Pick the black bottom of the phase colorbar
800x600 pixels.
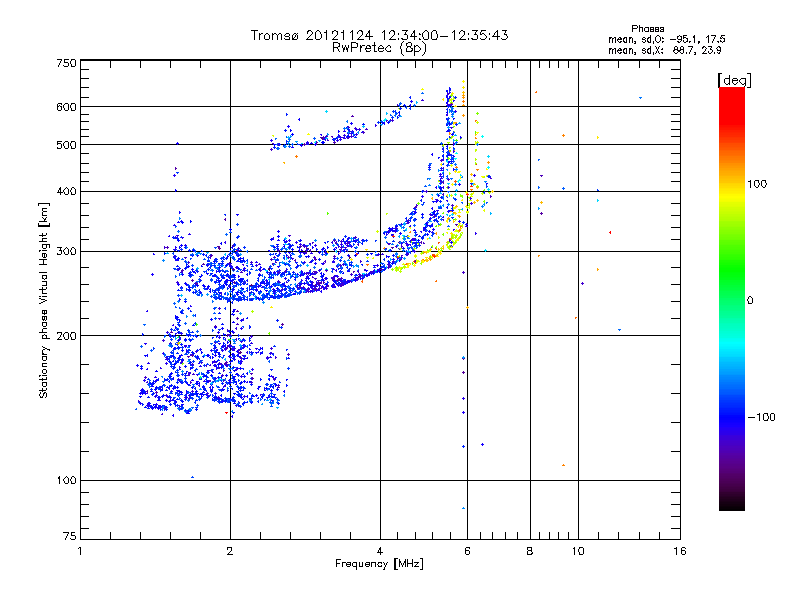click(732, 503)
